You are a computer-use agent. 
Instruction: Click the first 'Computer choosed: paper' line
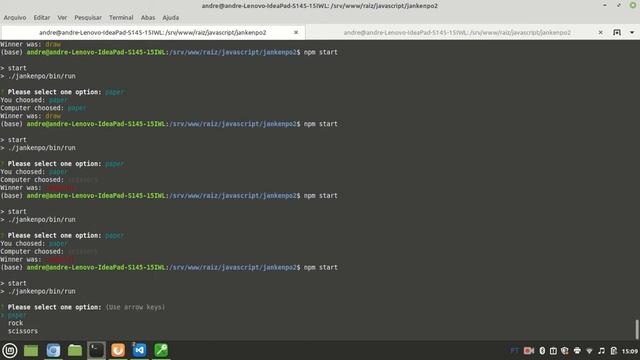coord(43,108)
